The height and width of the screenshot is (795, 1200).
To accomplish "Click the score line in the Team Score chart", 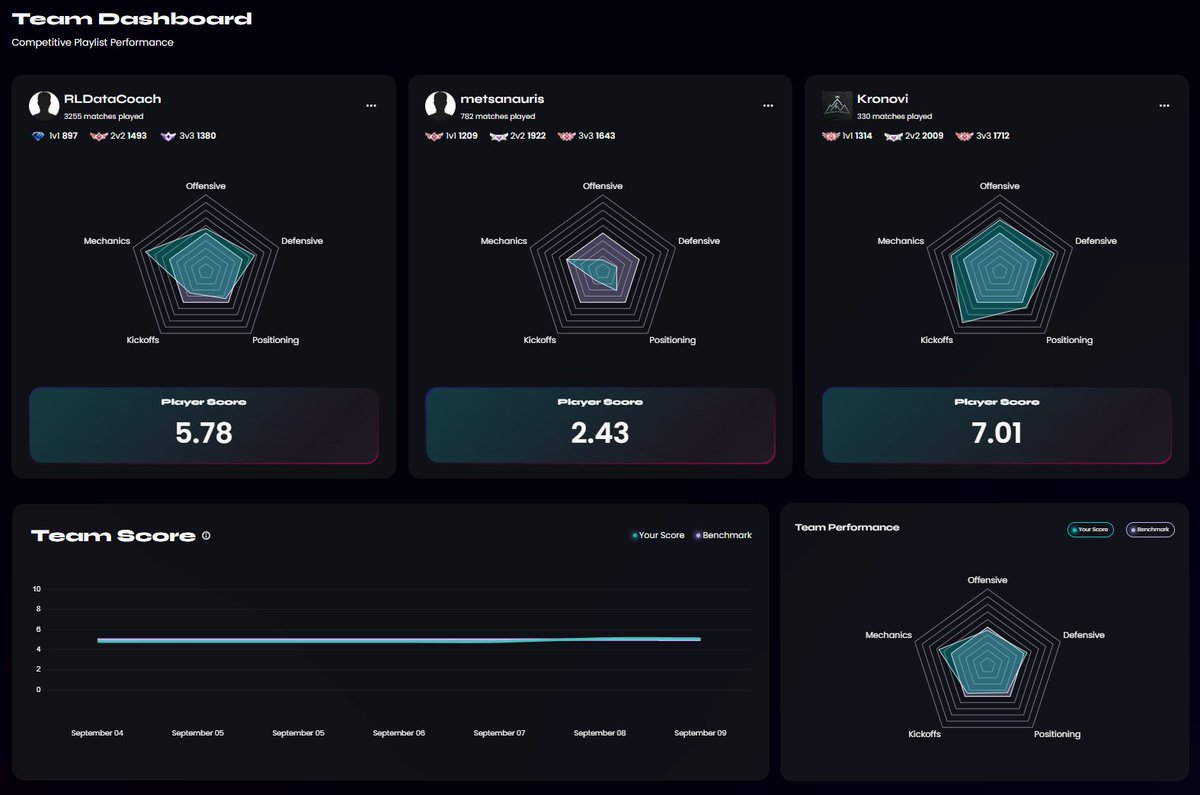I will tap(400, 639).
